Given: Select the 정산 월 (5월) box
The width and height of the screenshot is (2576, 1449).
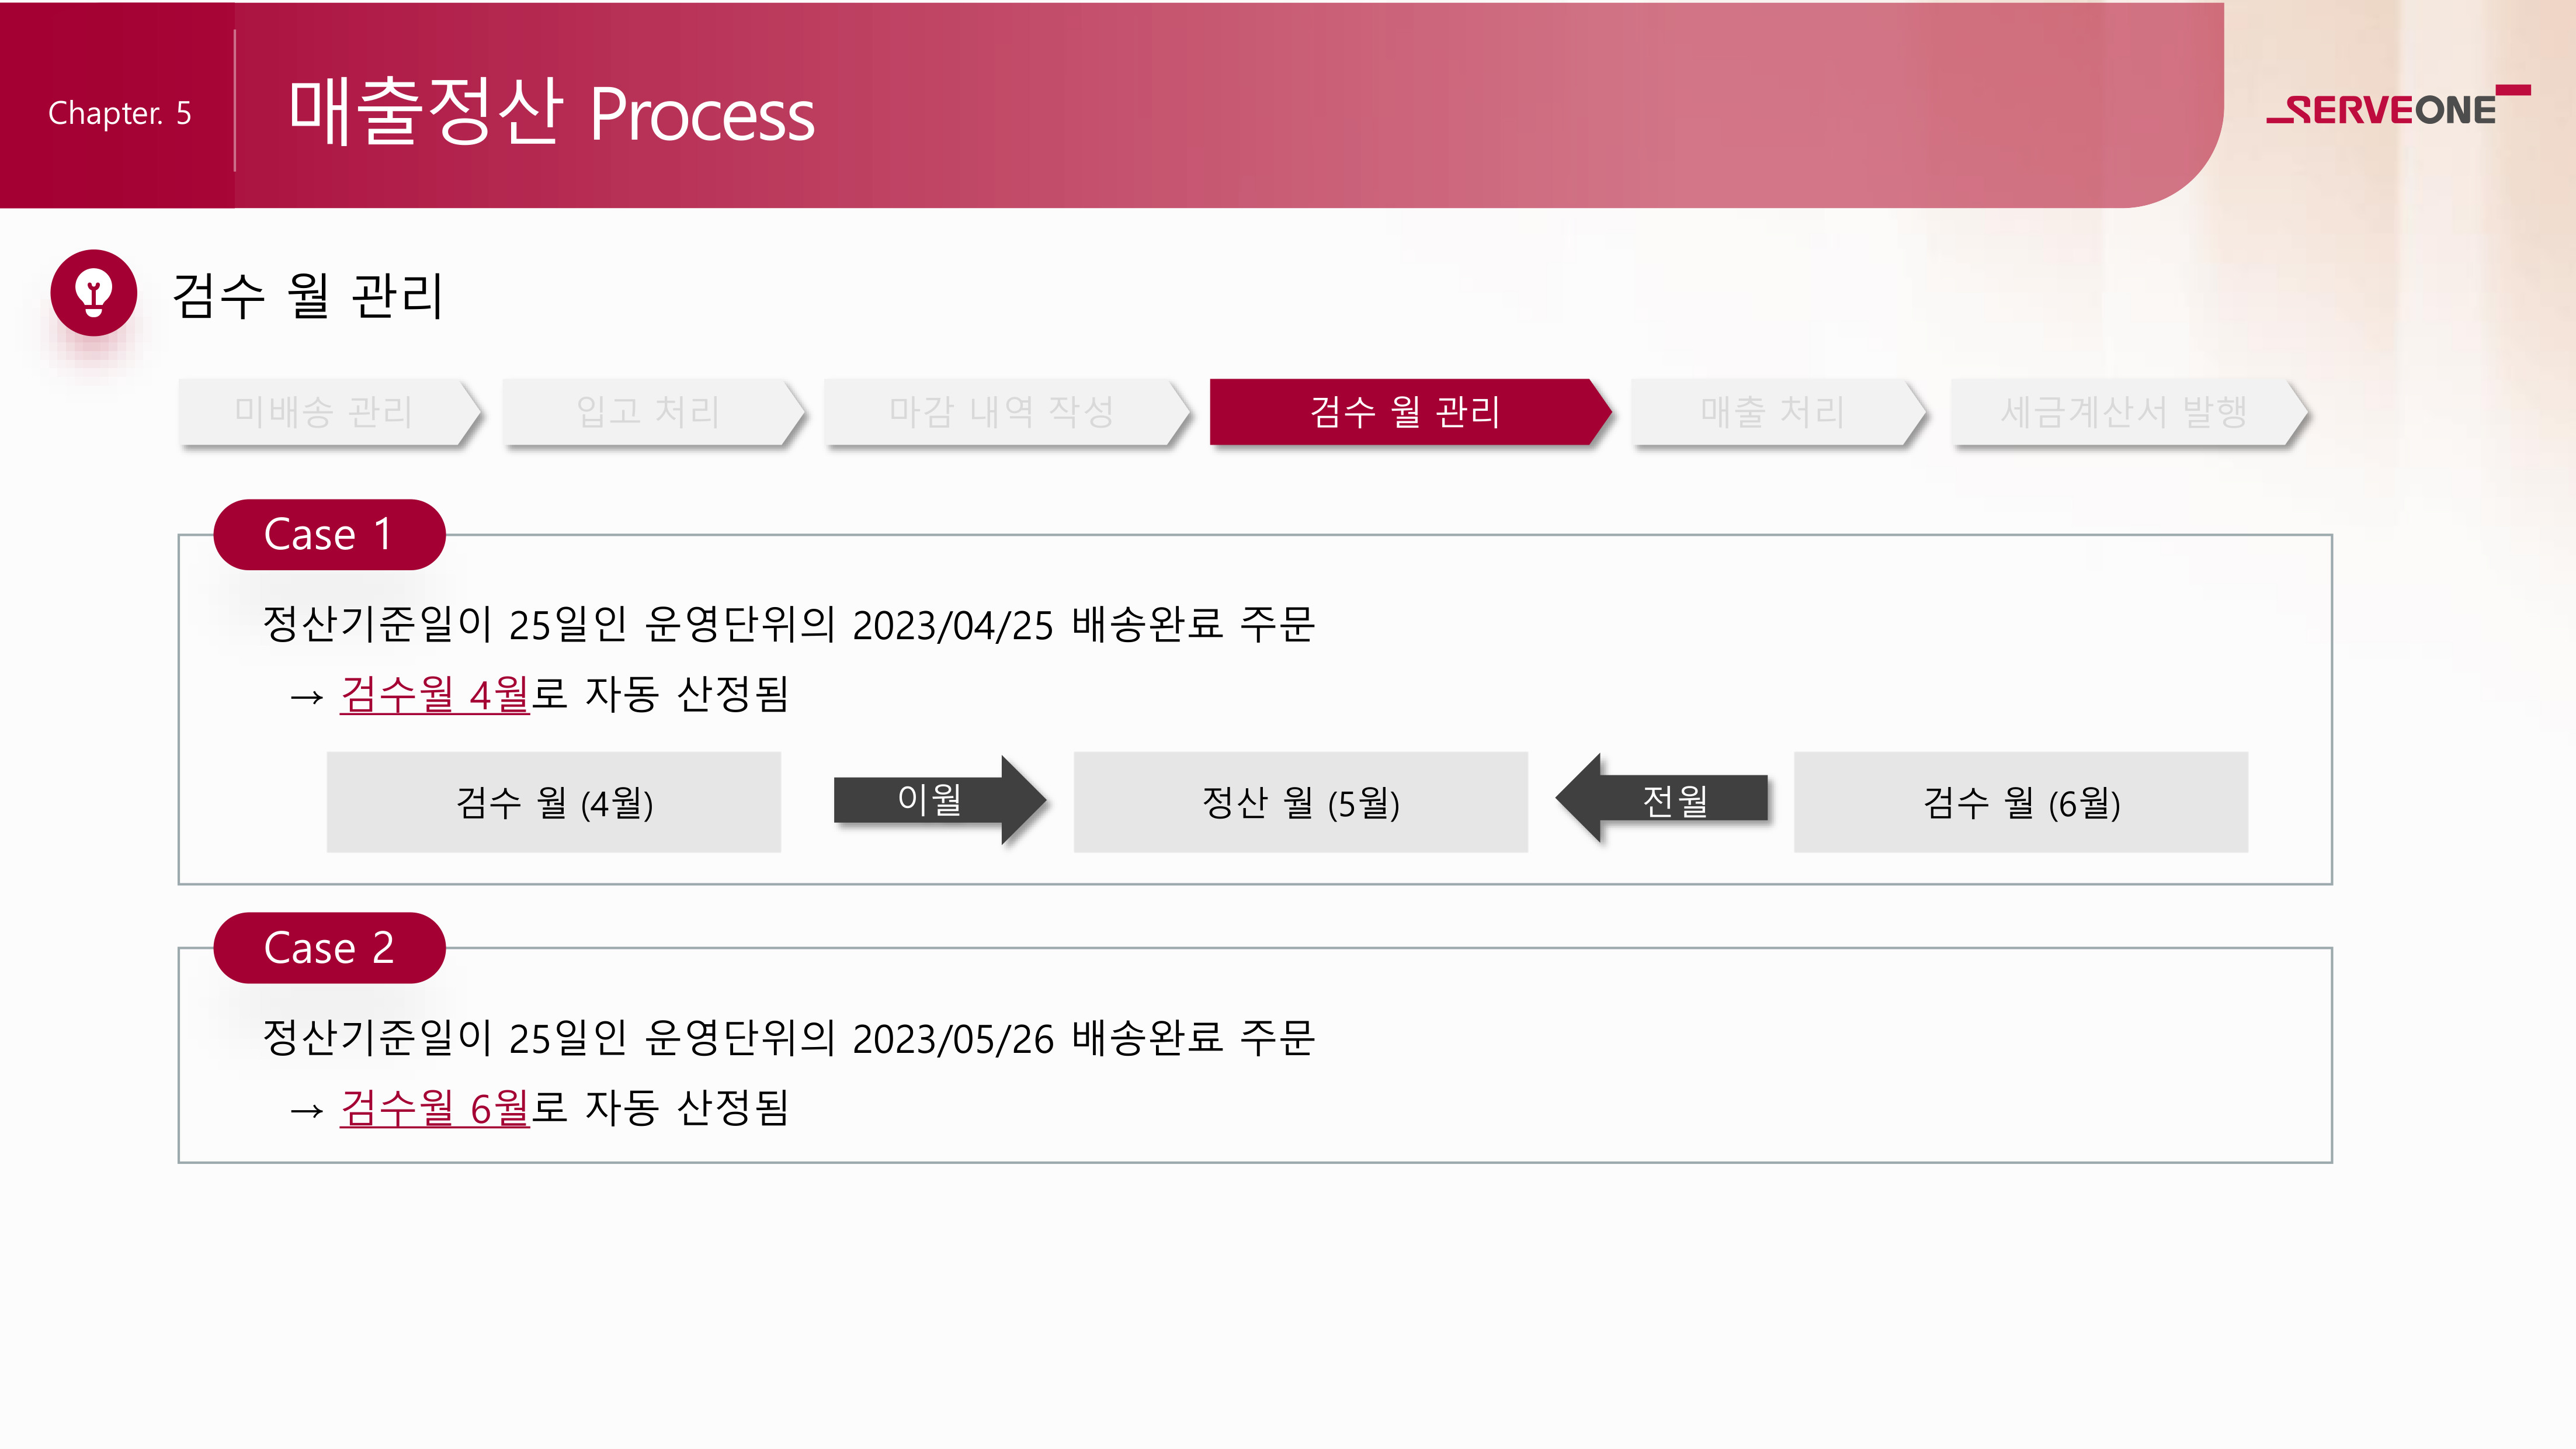Looking at the screenshot, I should [x=1300, y=802].
